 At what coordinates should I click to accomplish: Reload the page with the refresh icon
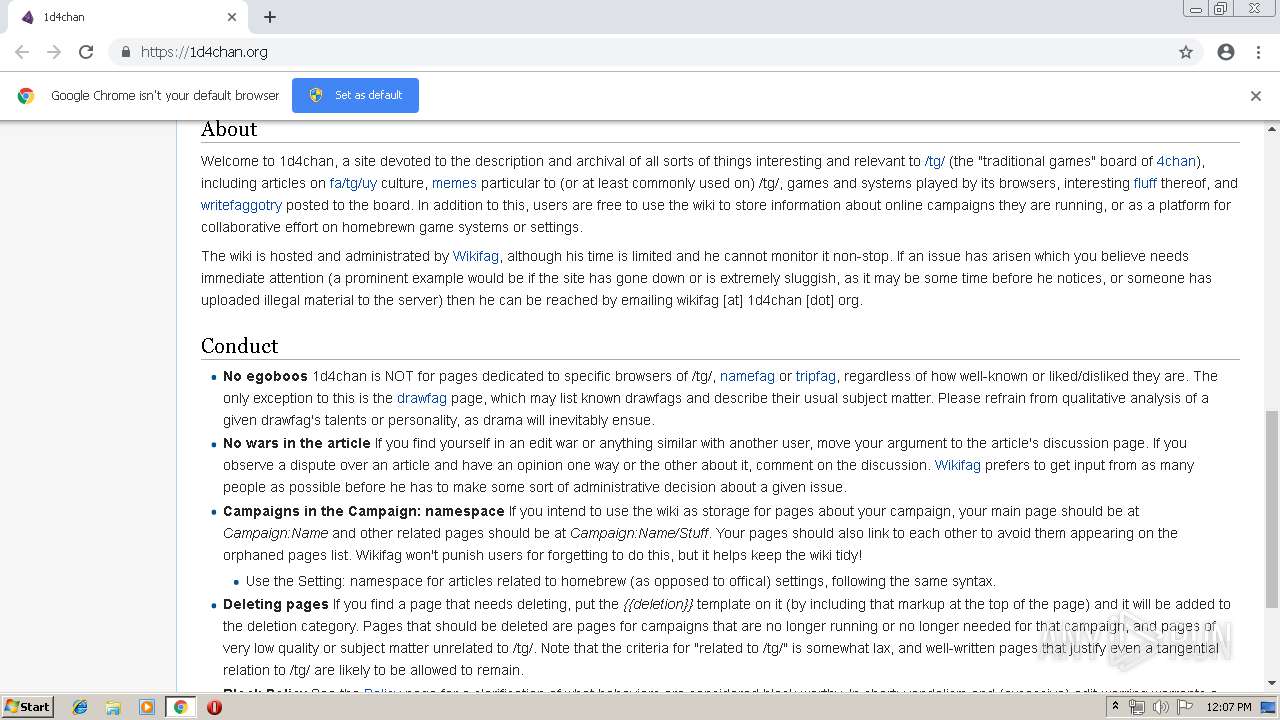[x=86, y=52]
